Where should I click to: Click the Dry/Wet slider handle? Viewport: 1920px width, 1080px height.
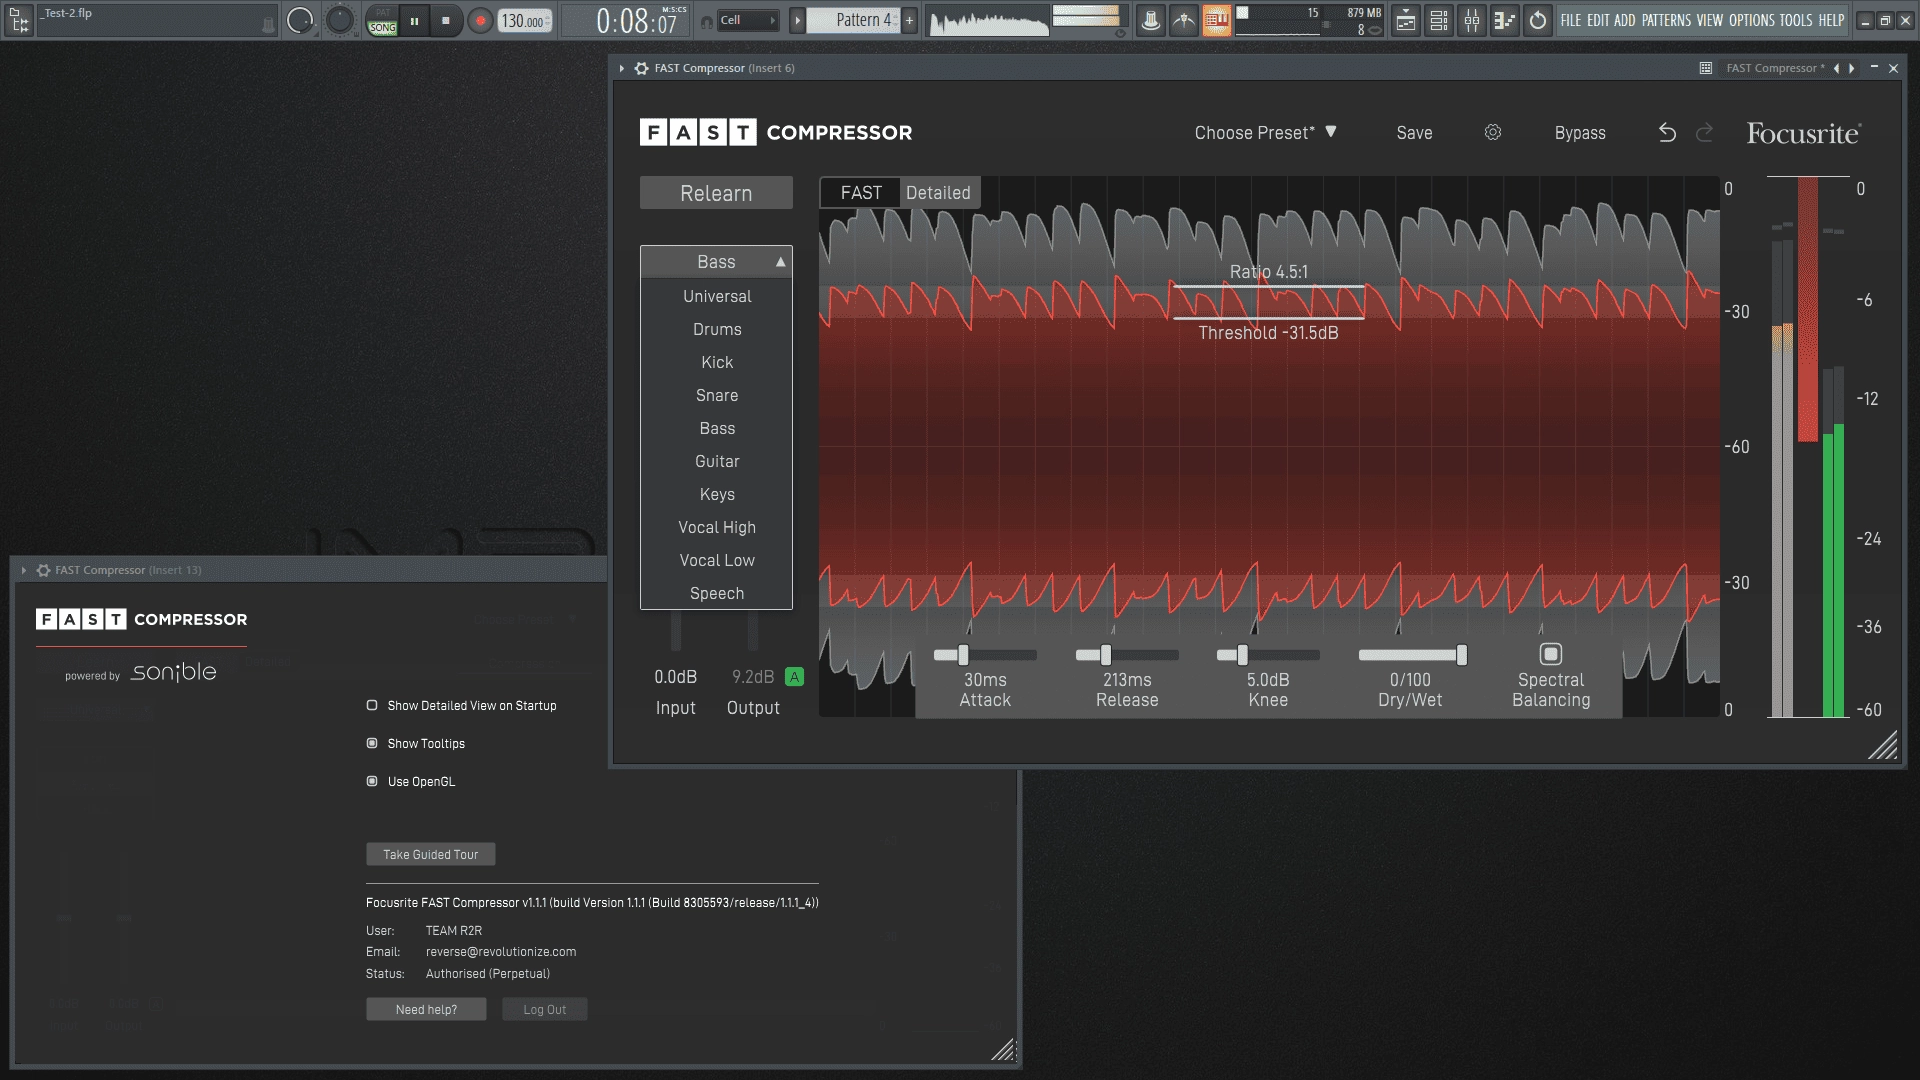[1462, 655]
